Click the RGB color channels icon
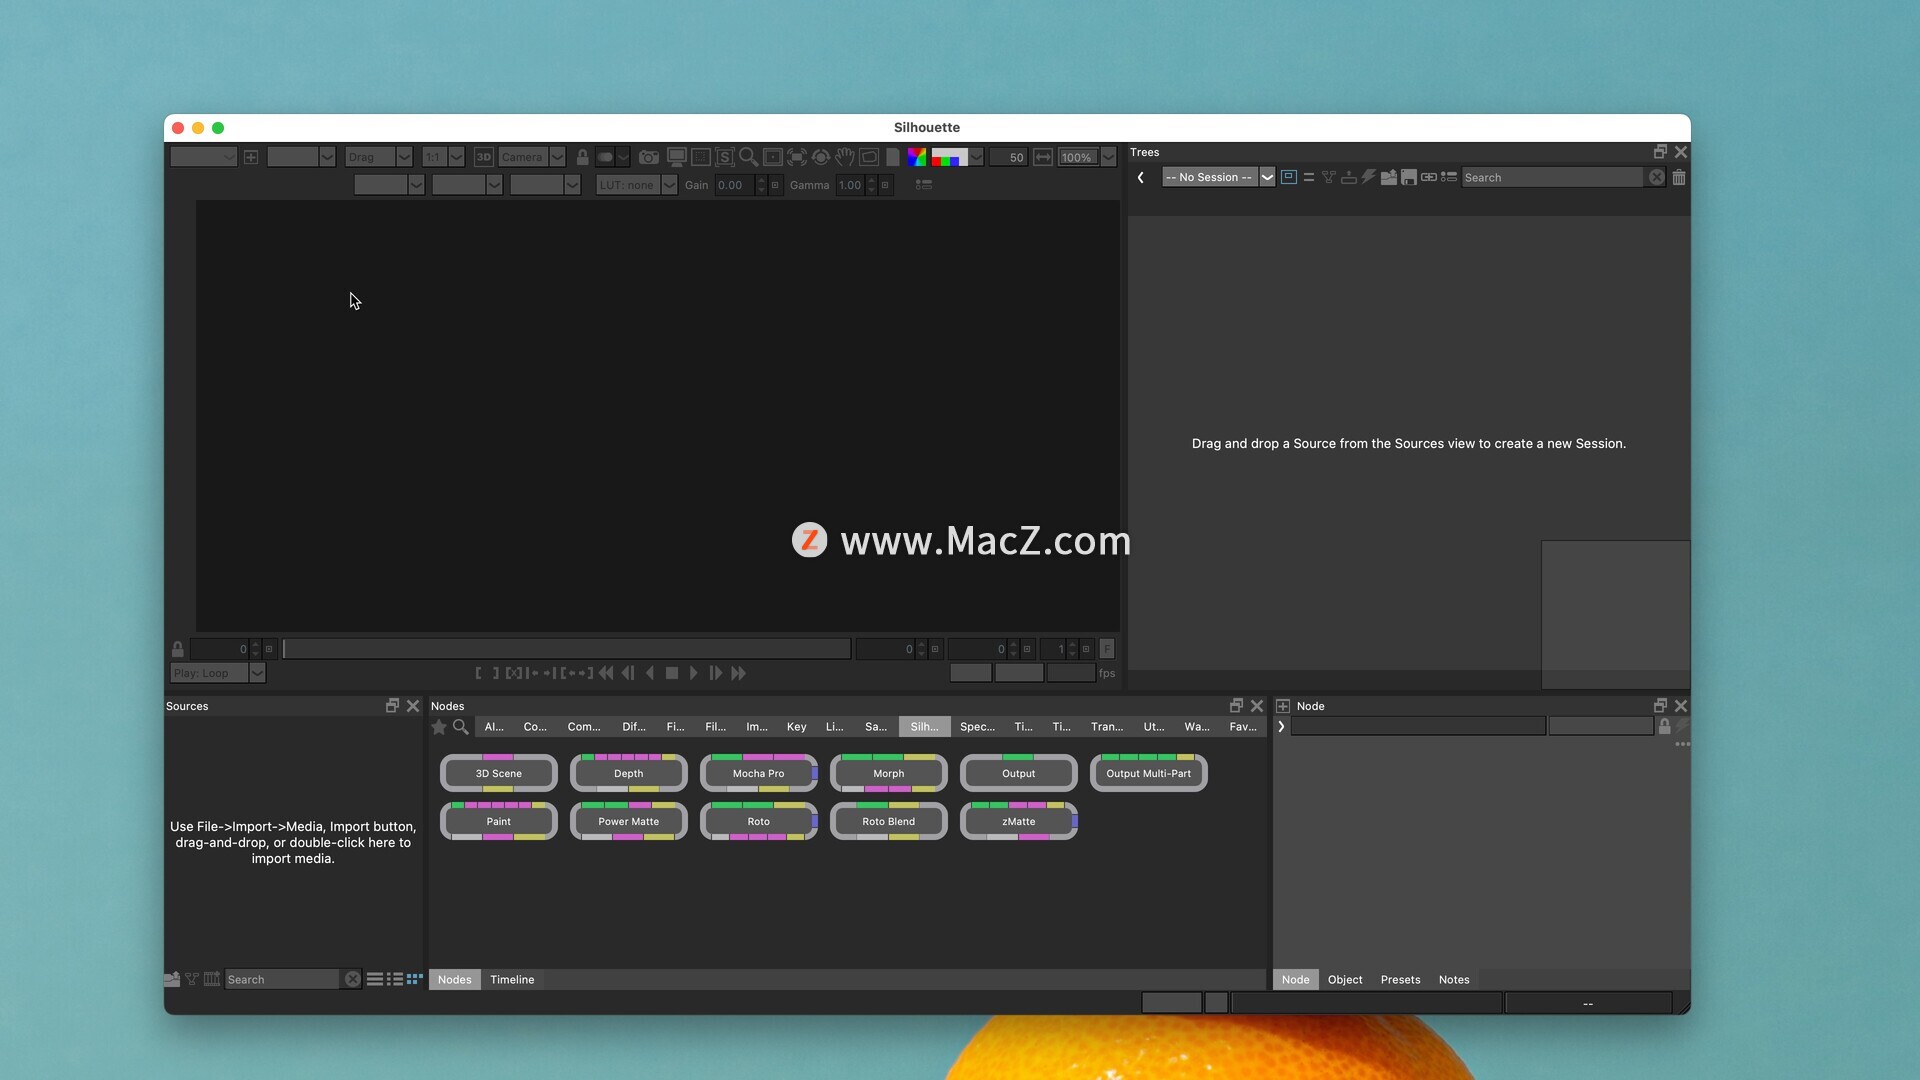 [916, 157]
